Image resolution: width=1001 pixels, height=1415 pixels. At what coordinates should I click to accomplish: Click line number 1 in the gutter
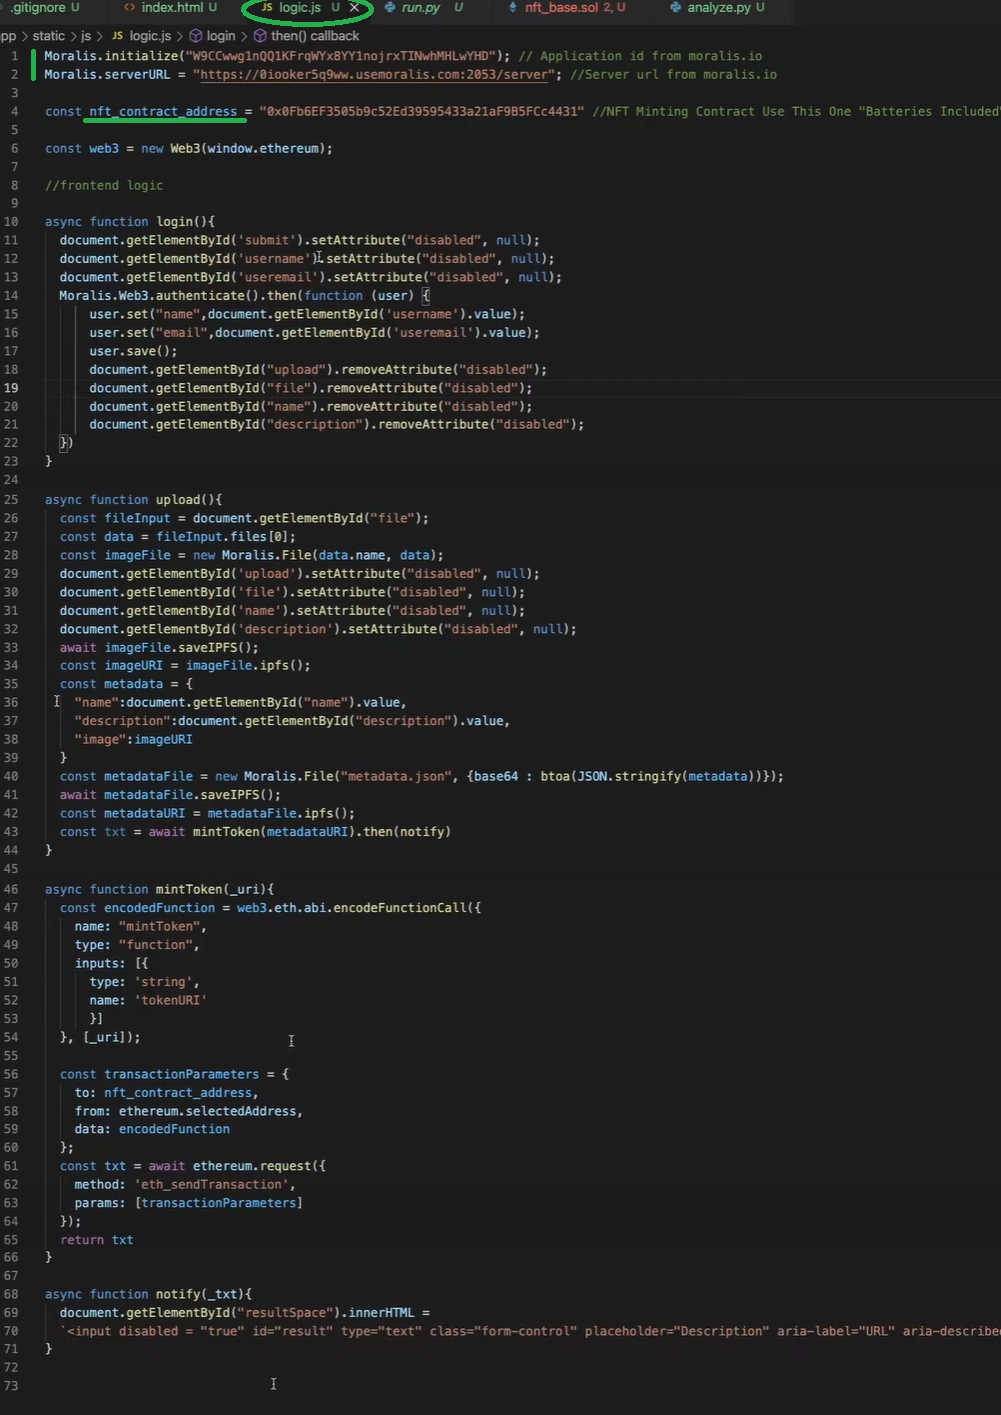(15, 56)
